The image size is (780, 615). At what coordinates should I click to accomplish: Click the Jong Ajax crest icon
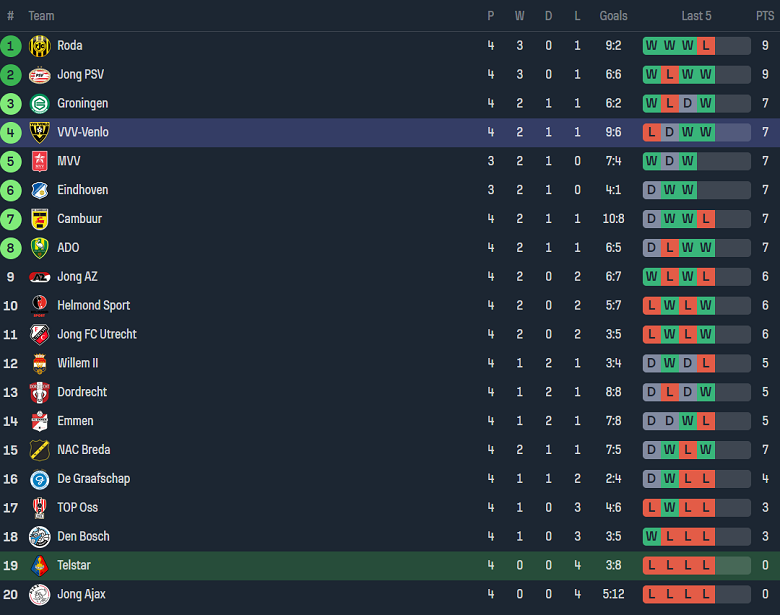point(39,595)
